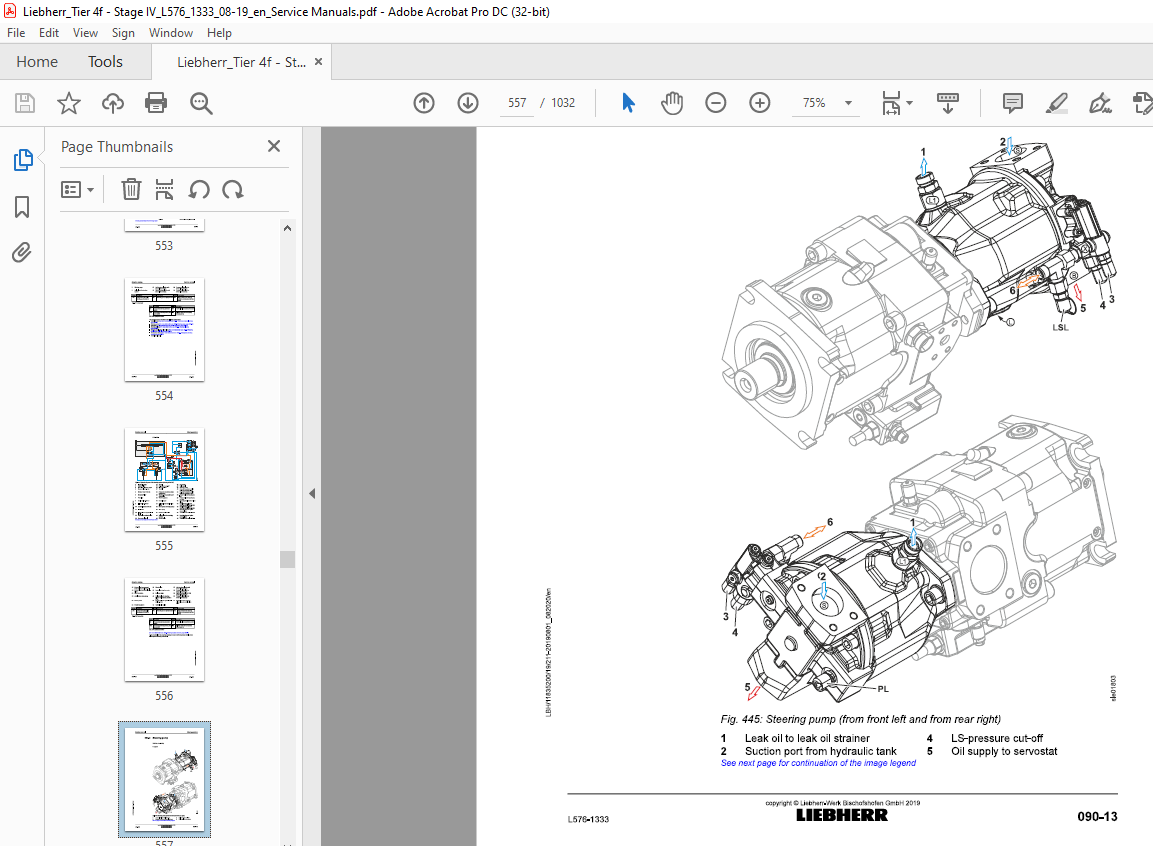Click the scrolling mode icon
Screen dimensions: 1153x846
pos(948,103)
